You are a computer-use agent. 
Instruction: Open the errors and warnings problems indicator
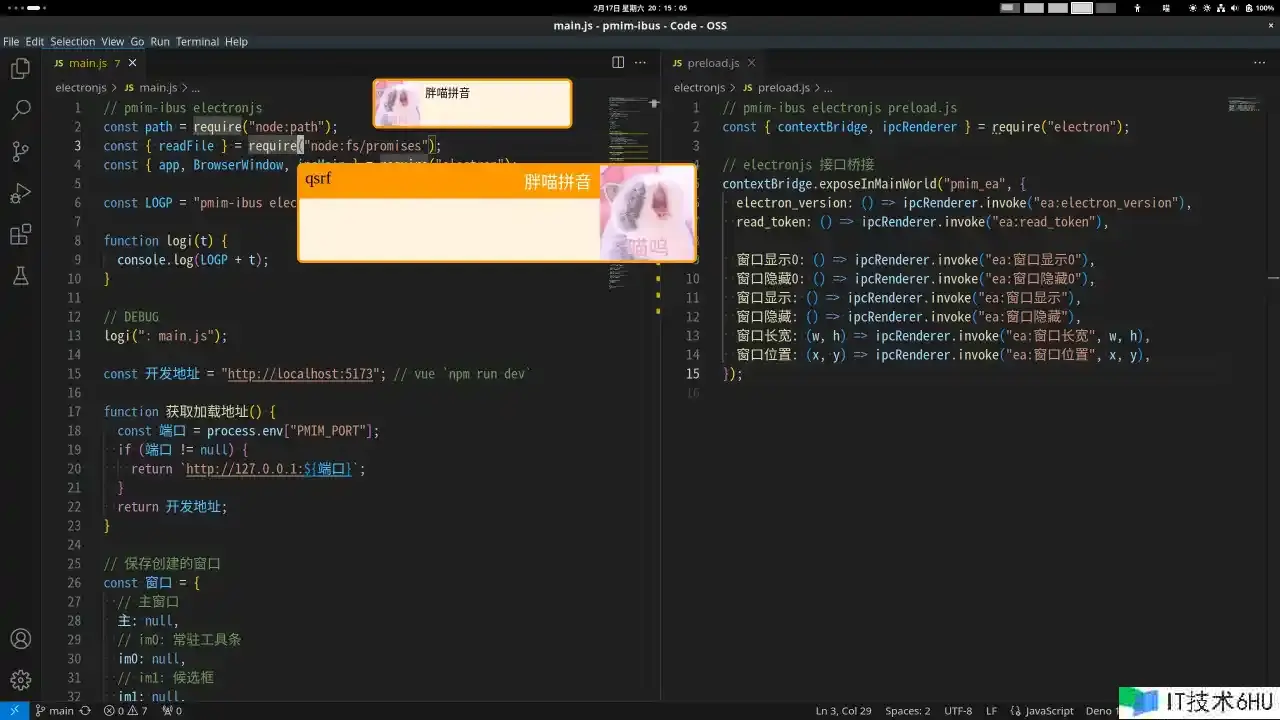[x=125, y=711]
